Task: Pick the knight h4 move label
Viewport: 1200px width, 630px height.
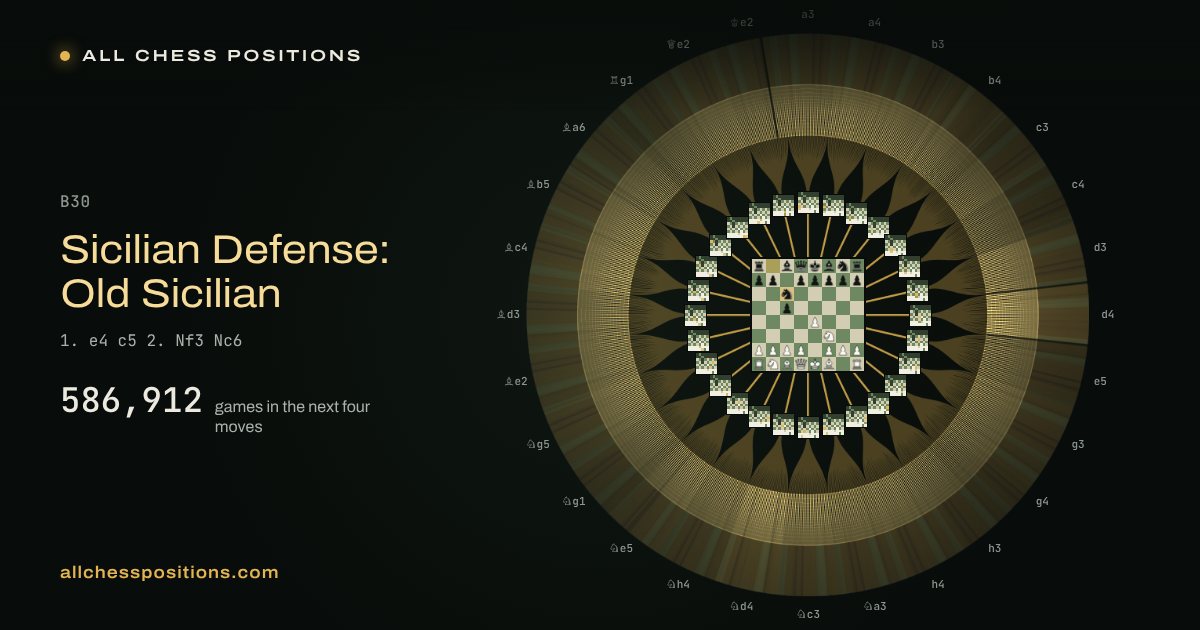Action: [x=678, y=584]
